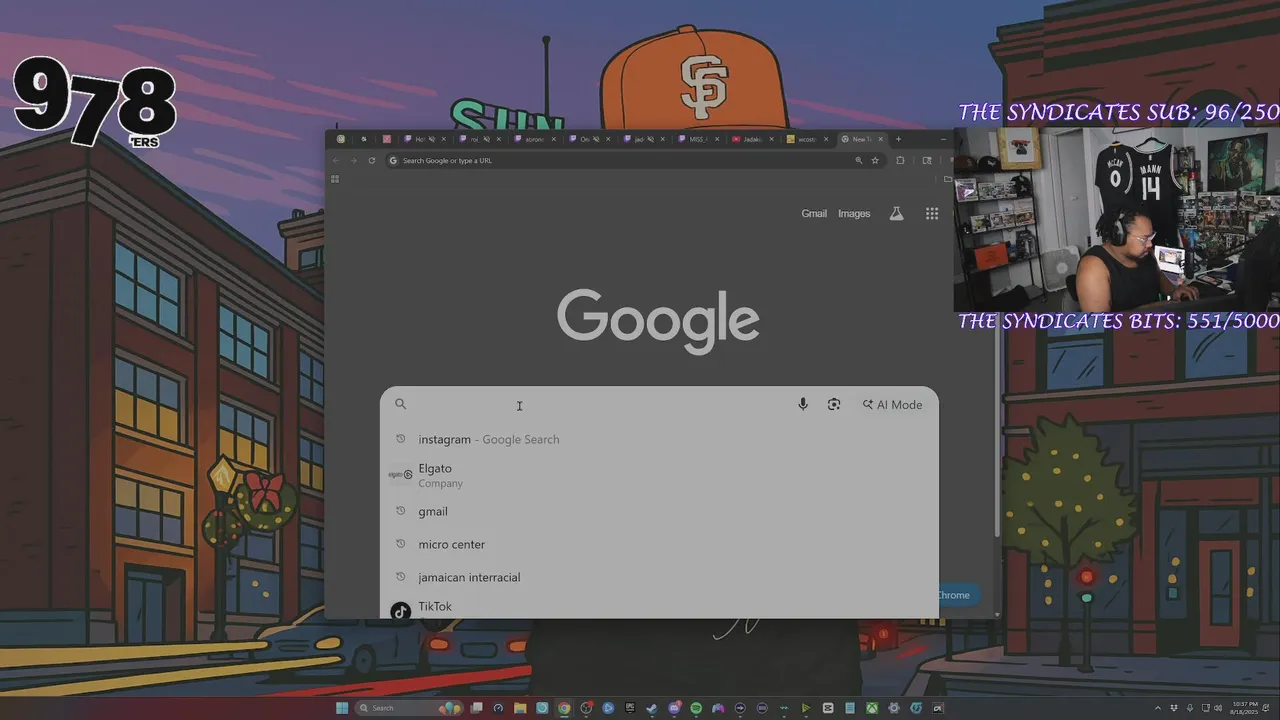Open the Images link on the Google page
The width and height of the screenshot is (1280, 720).
pyautogui.click(x=854, y=213)
